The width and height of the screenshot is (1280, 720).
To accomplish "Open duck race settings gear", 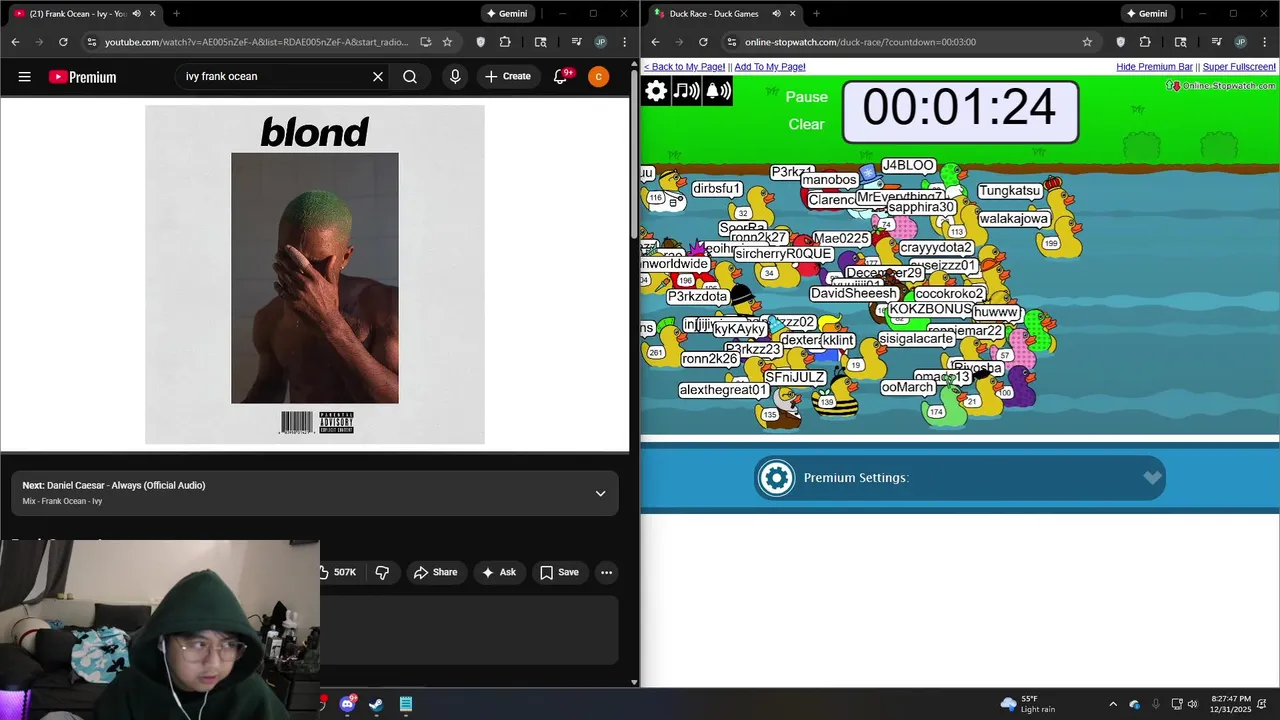I will pyautogui.click(x=656, y=91).
